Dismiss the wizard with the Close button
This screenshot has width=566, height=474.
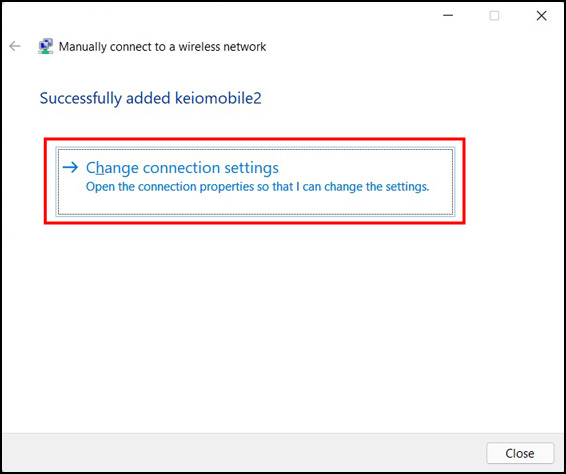520,453
